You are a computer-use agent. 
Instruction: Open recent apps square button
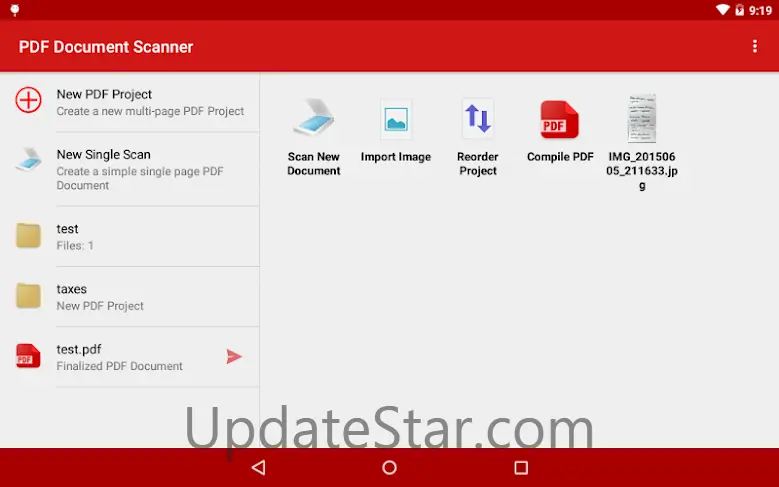[521, 467]
